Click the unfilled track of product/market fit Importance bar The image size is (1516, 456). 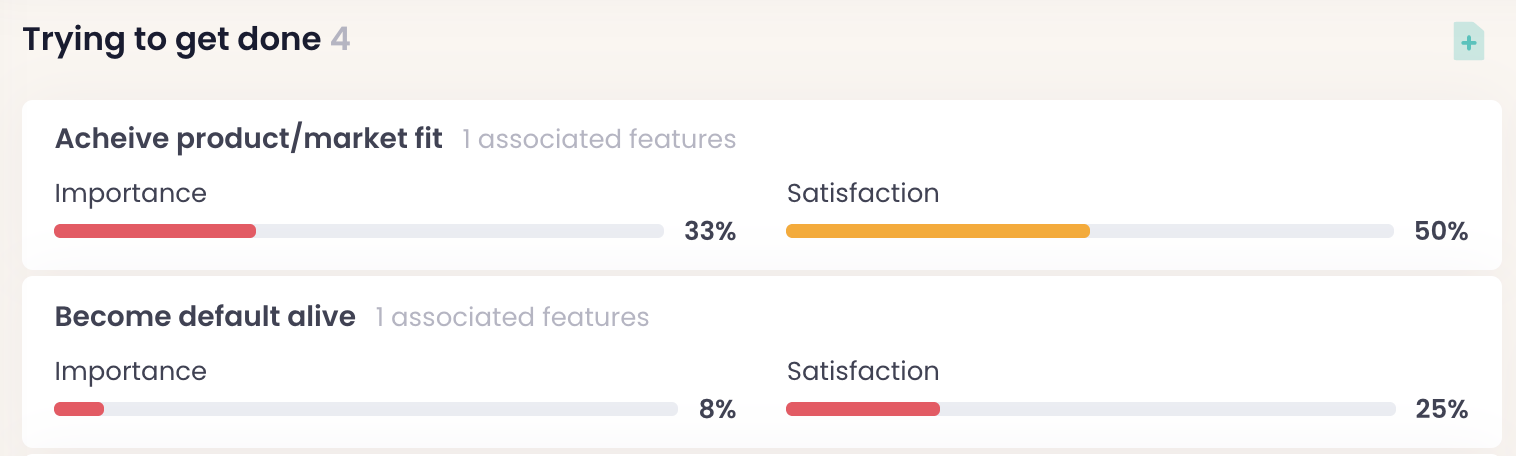click(460, 231)
